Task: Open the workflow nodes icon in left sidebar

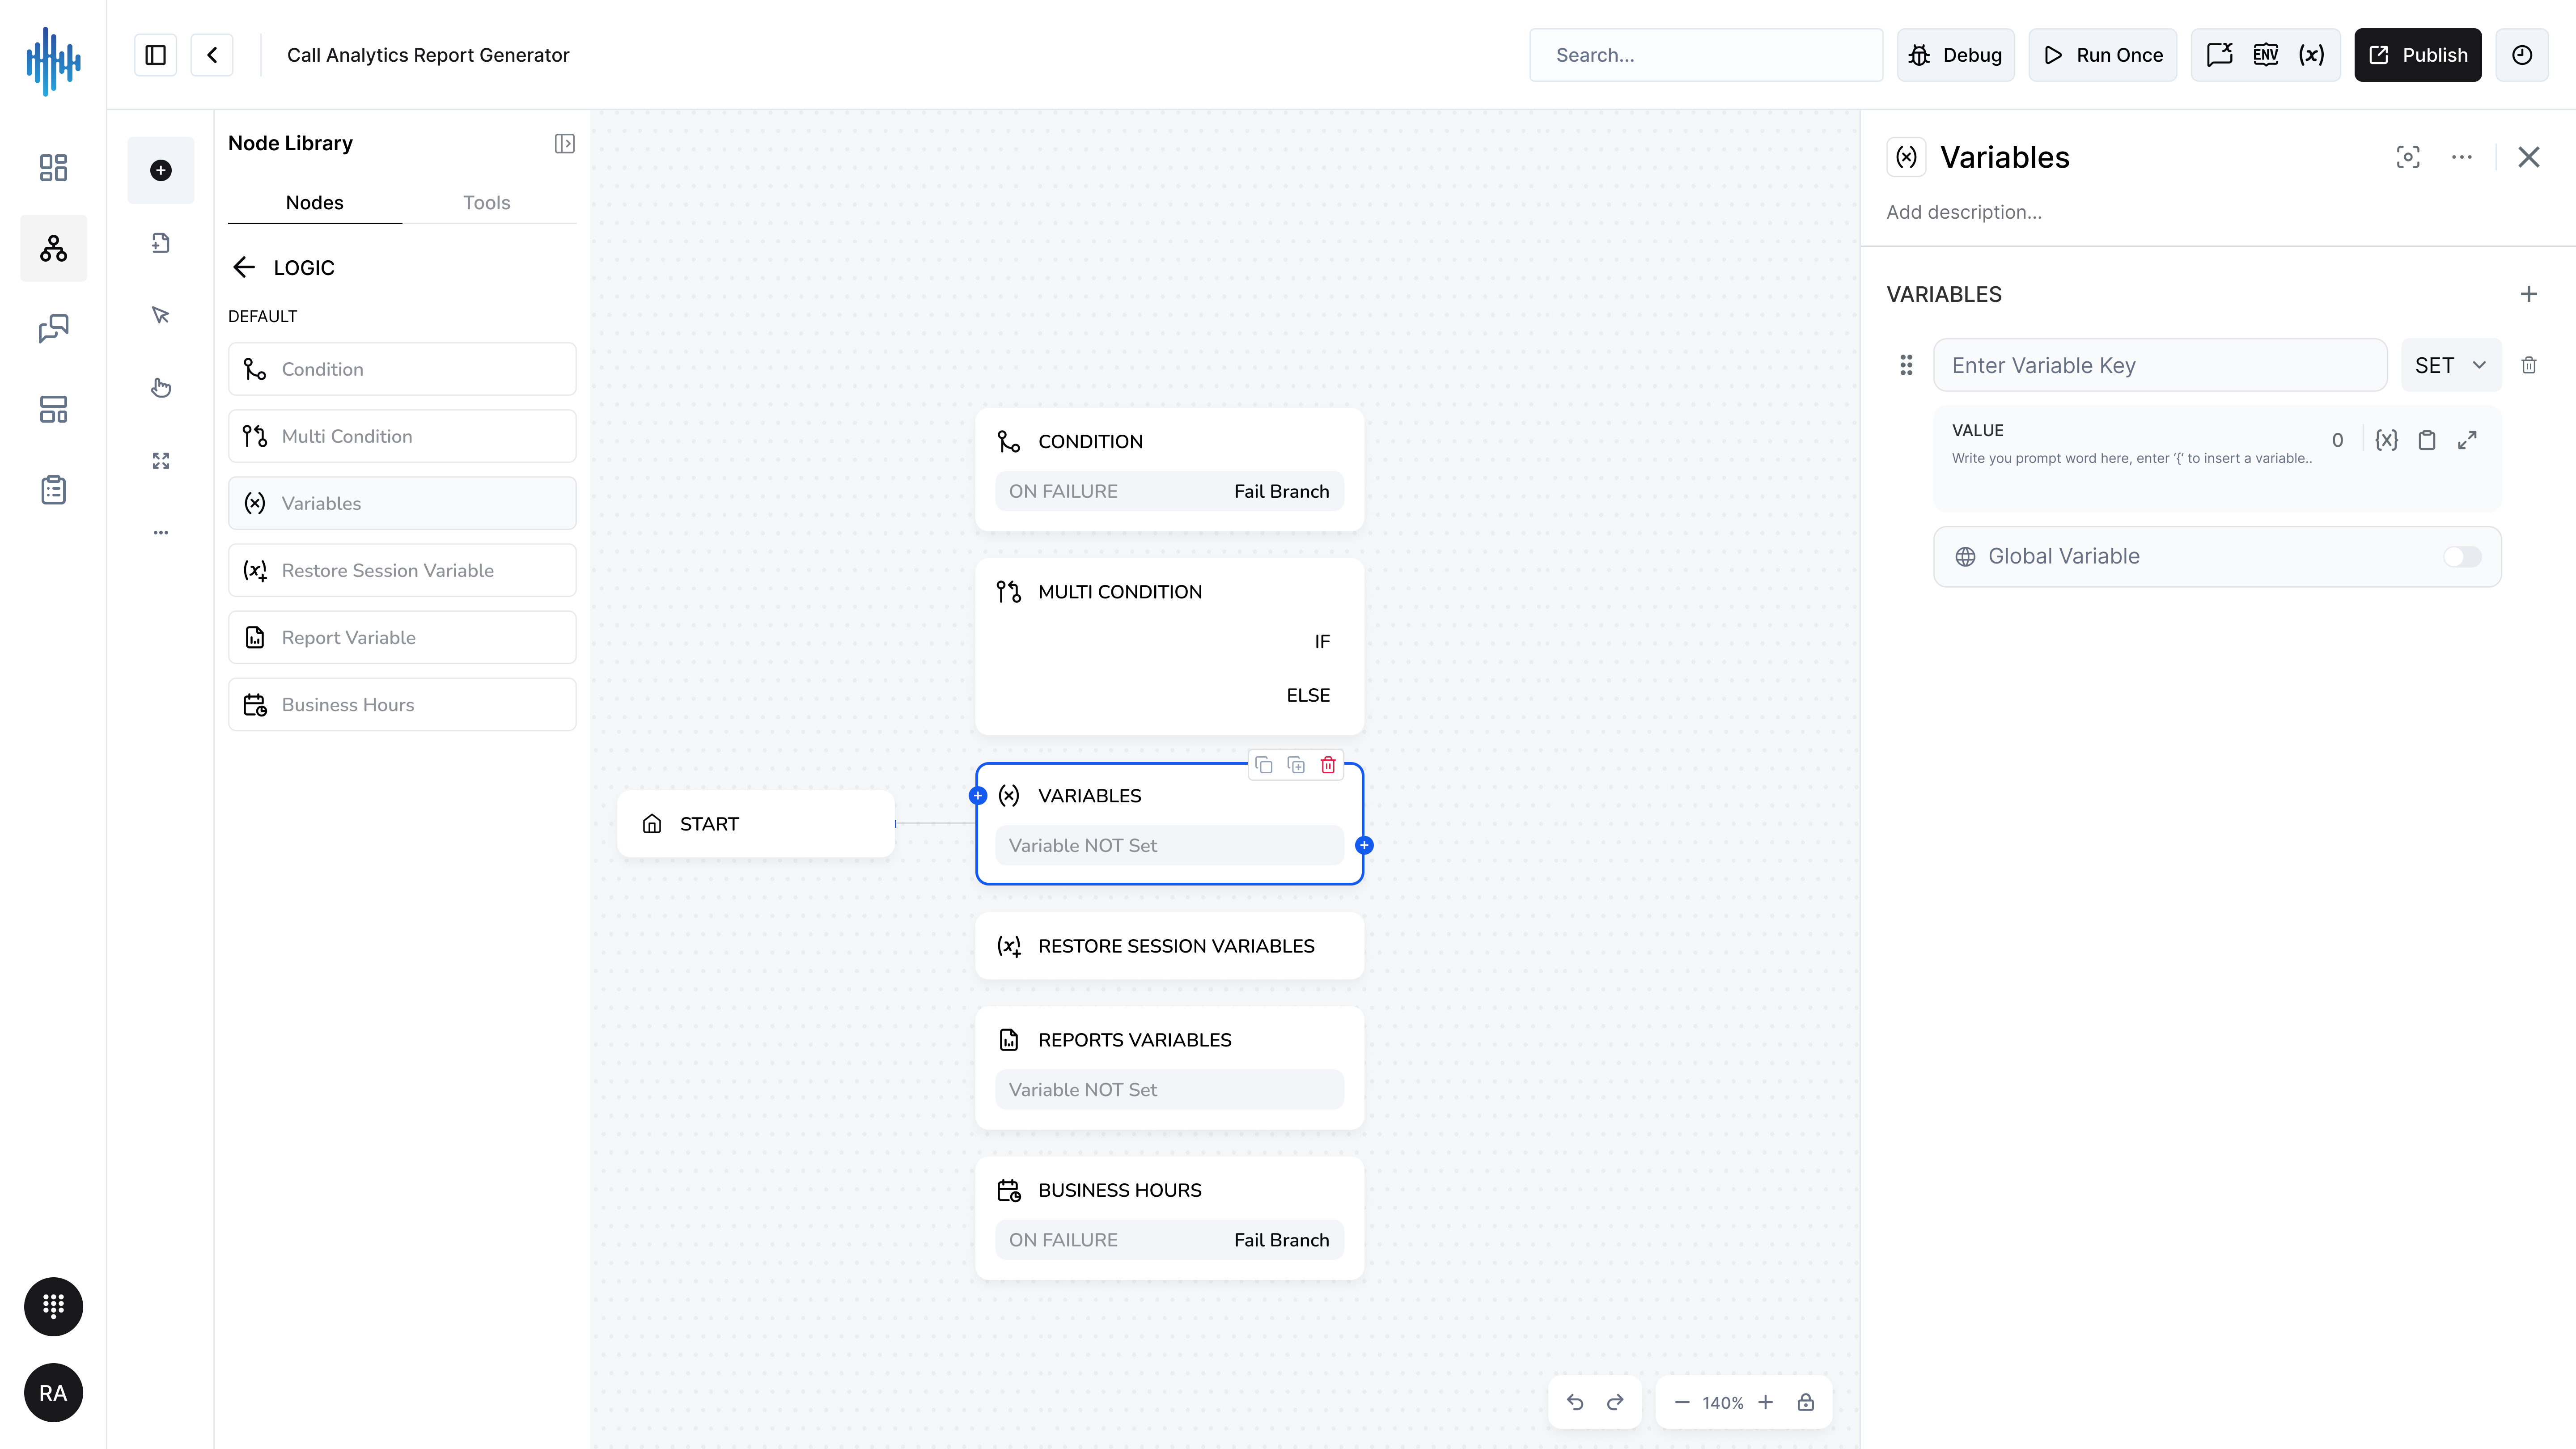Action: (x=53, y=248)
